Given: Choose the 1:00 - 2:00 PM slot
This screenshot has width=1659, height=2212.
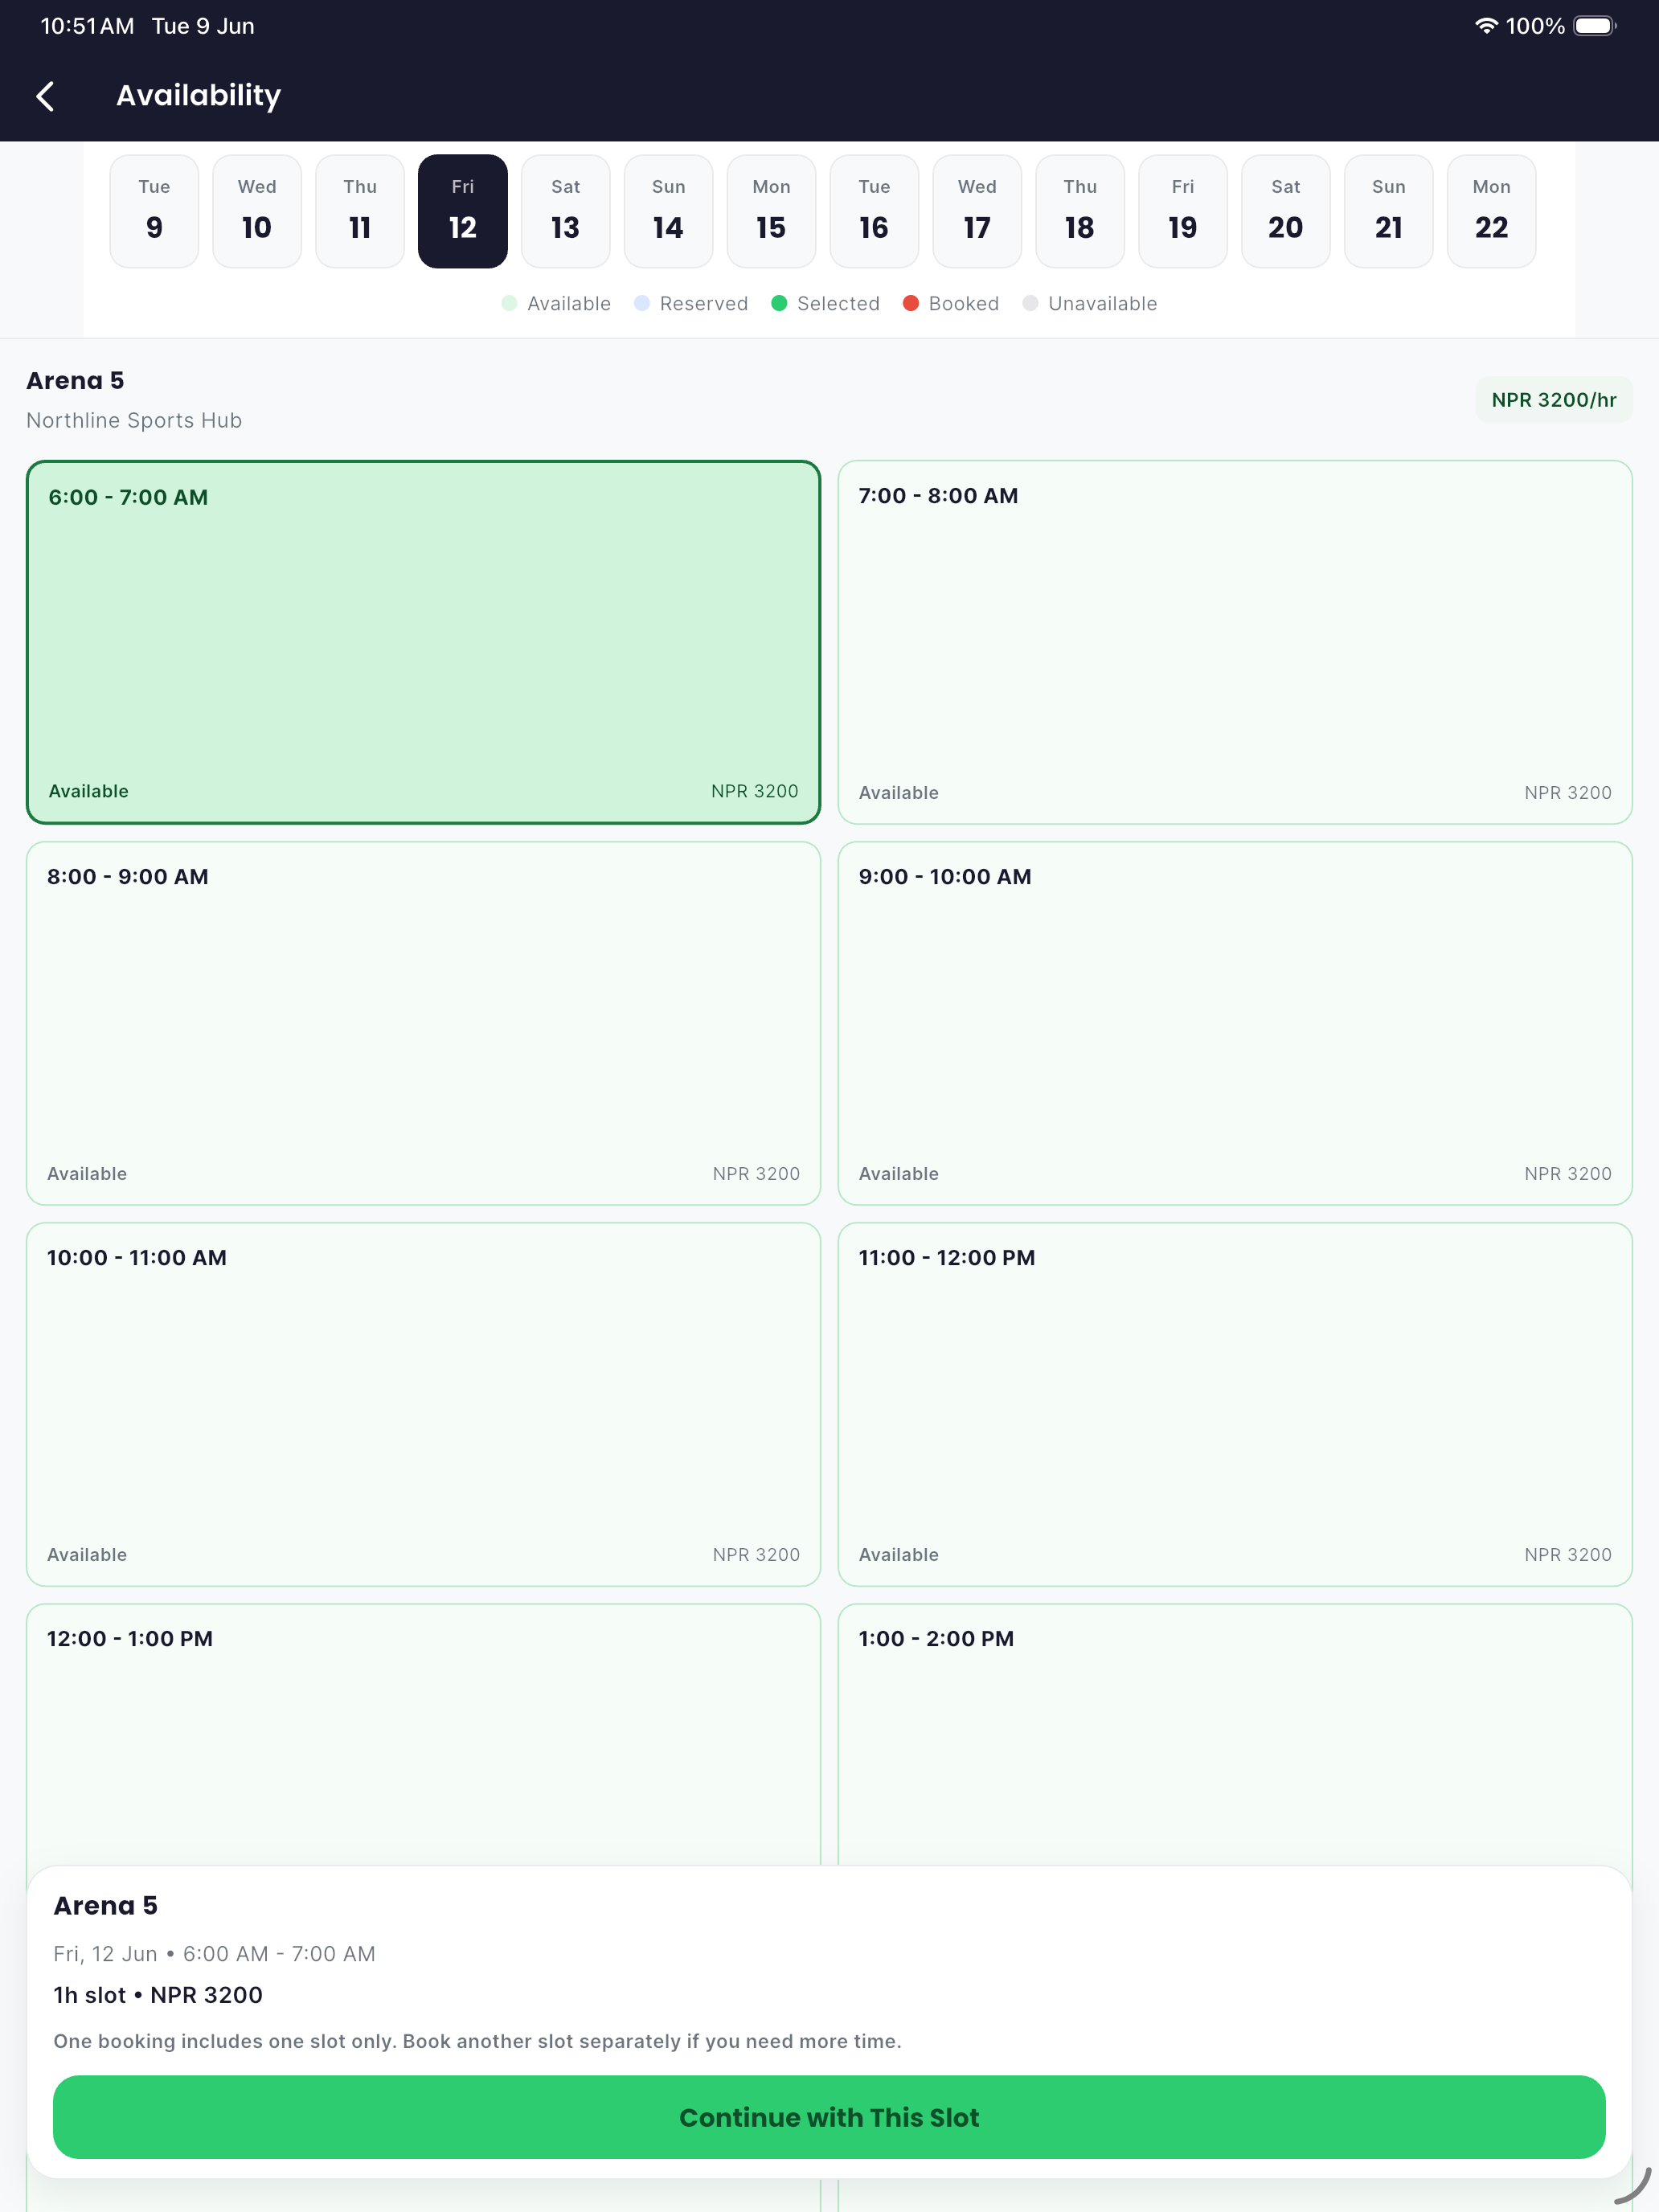Looking at the screenshot, I should [1235, 1735].
